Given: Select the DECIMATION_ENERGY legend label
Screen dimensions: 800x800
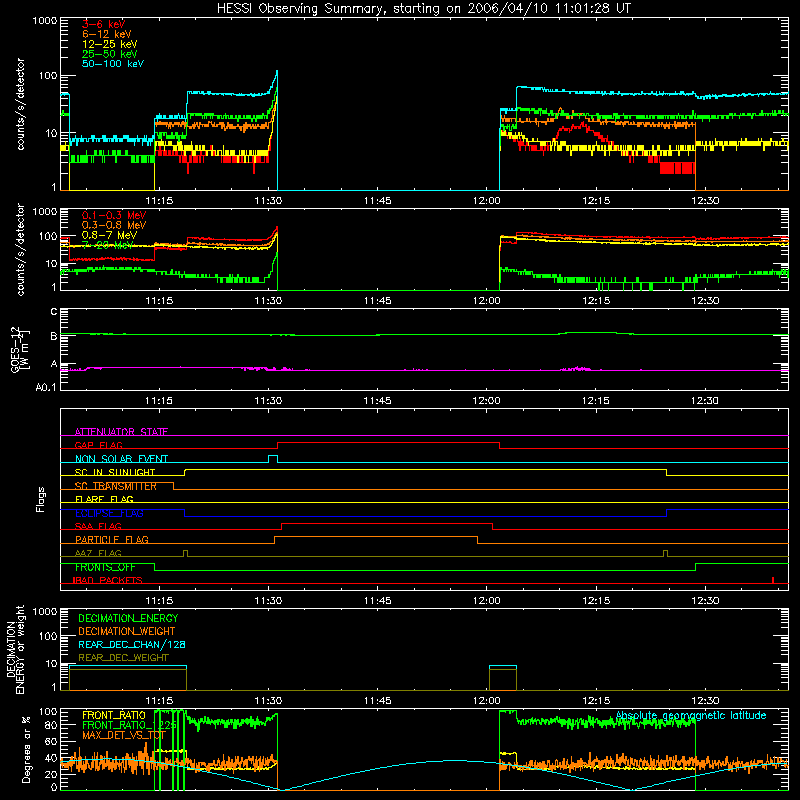Looking at the screenshot, I should pyautogui.click(x=128, y=618).
